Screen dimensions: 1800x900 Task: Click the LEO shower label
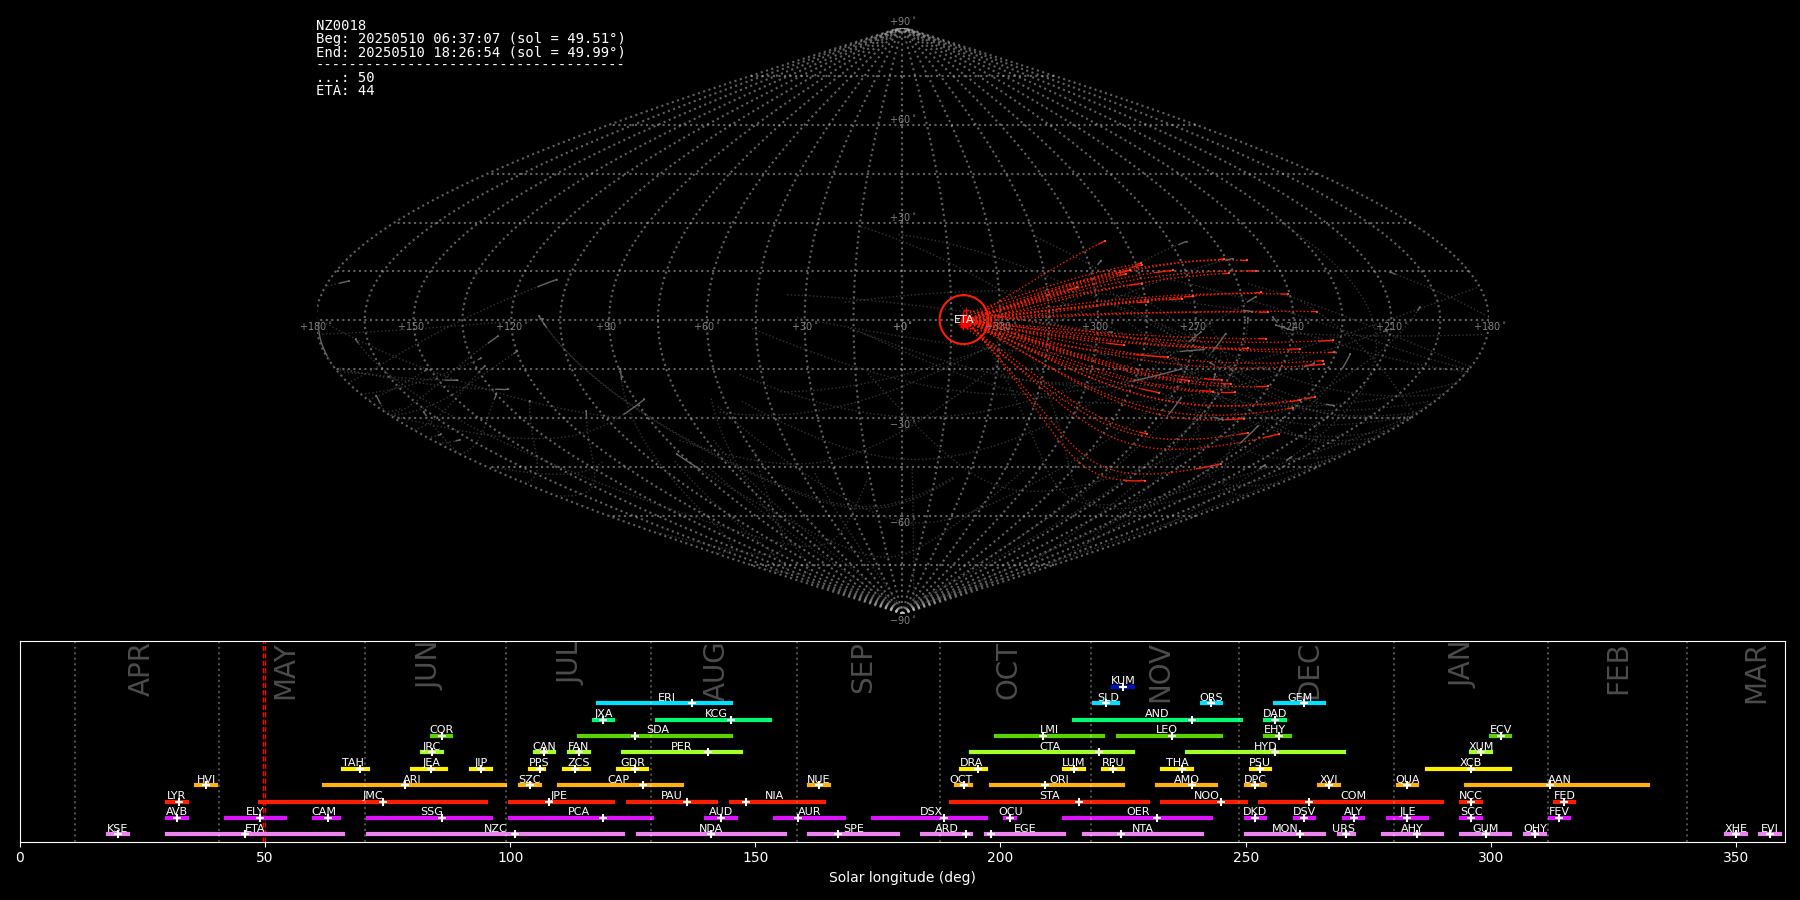point(1167,730)
